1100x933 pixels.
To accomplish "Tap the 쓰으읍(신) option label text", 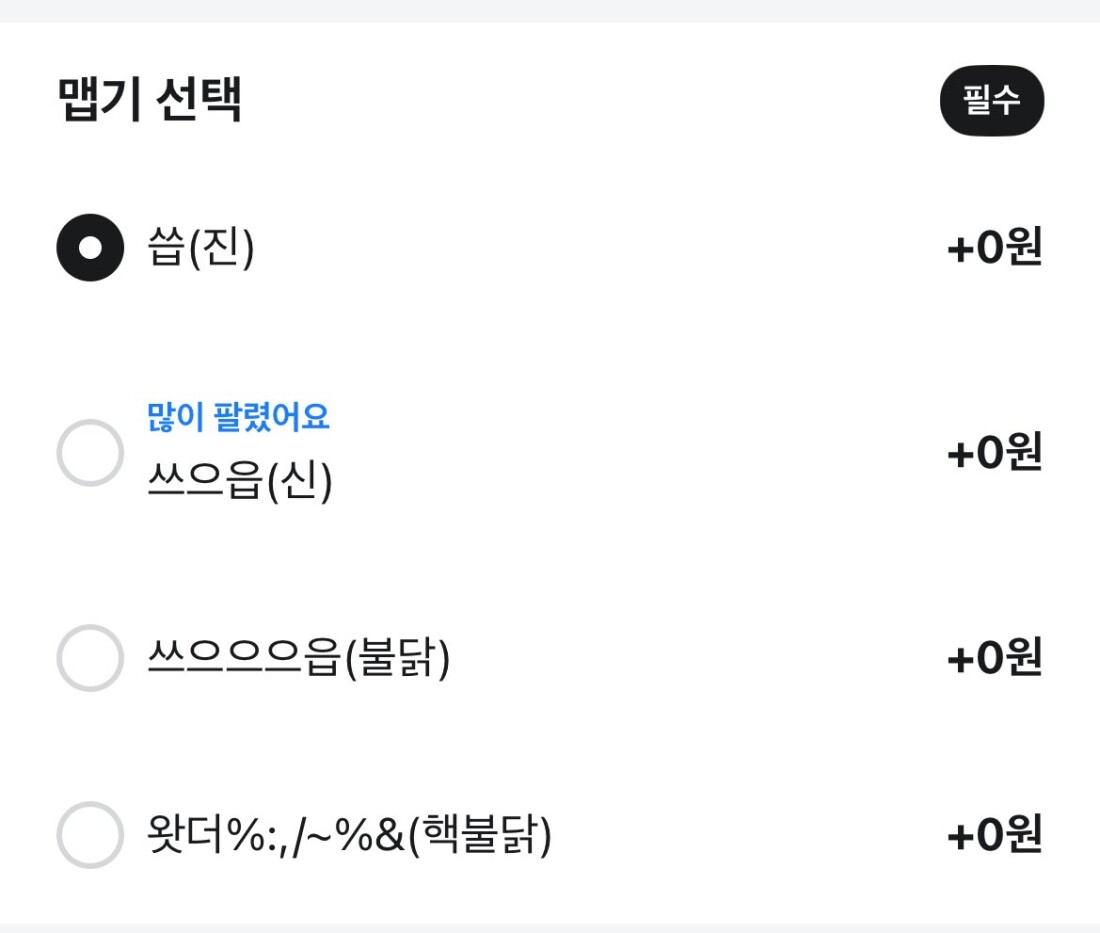I will [x=239, y=482].
